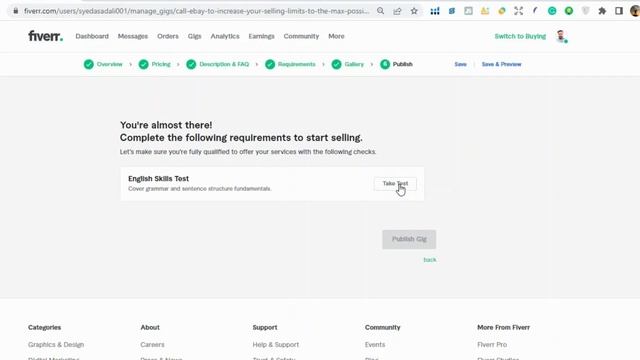Click the share page icon
640x360 pixels.
click(397, 11)
